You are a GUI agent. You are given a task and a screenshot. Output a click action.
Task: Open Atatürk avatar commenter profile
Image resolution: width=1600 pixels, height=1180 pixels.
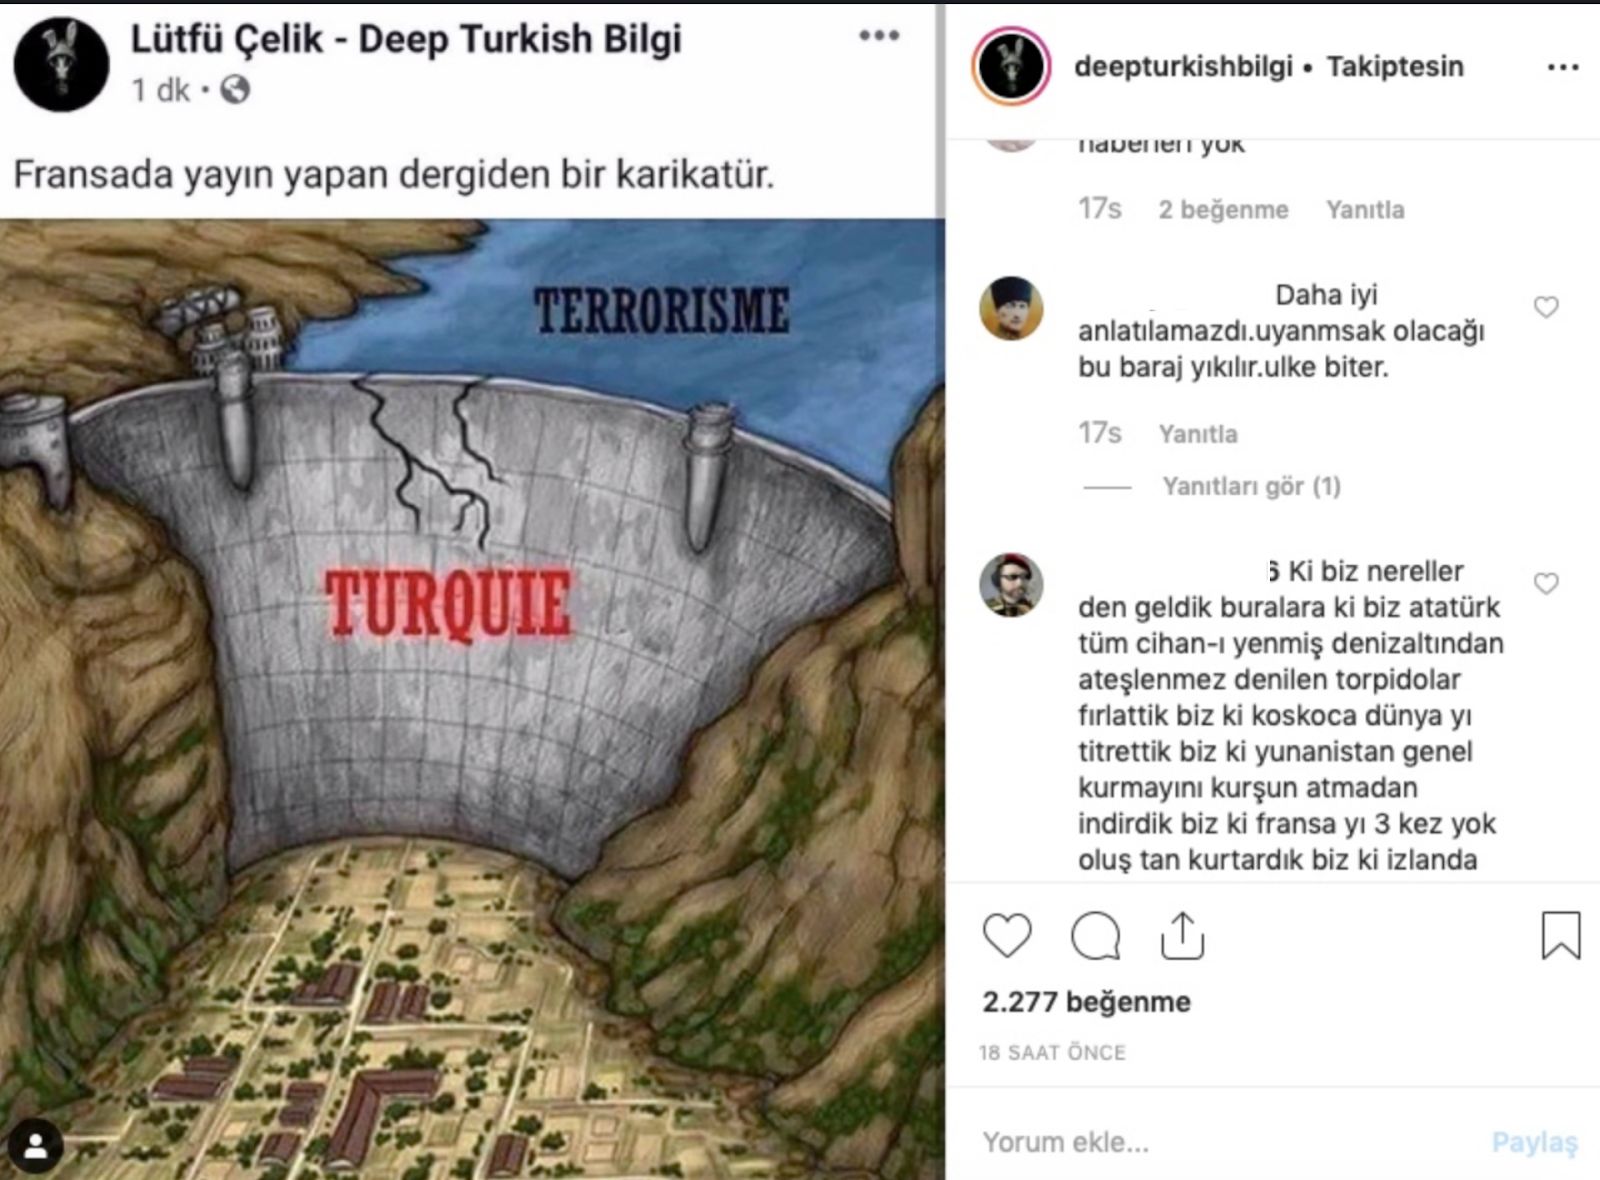pos(1011,308)
